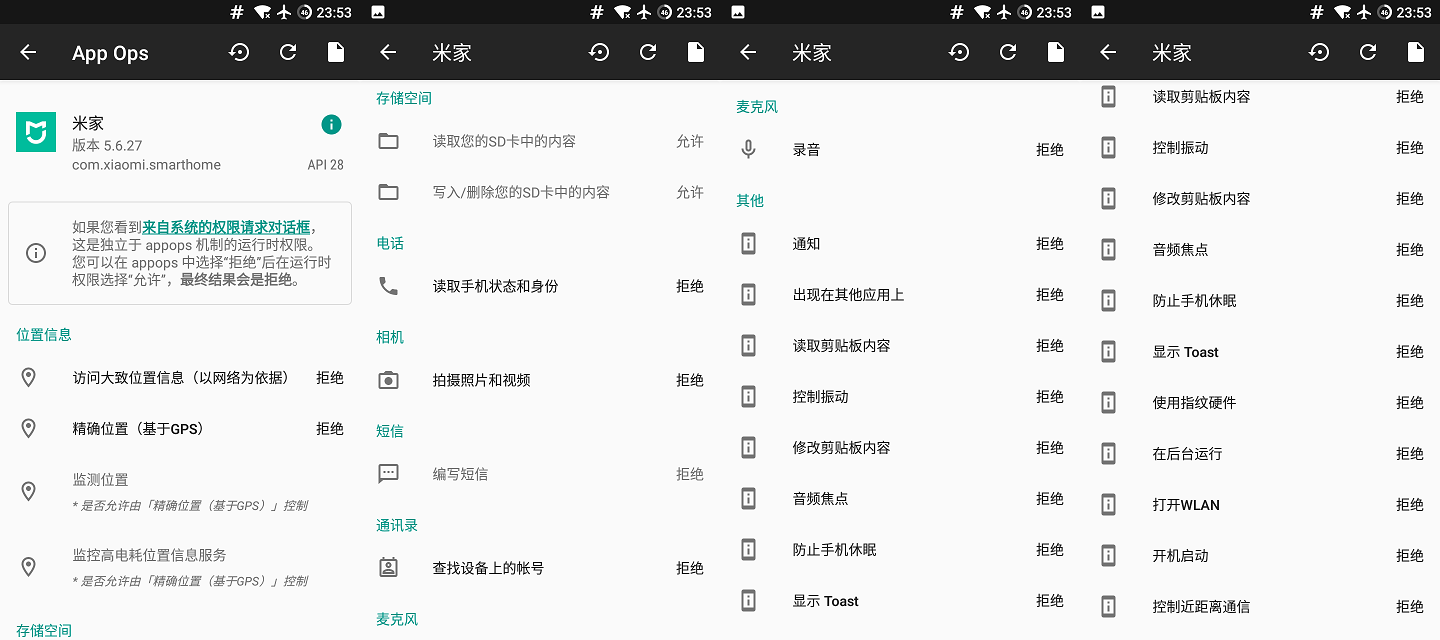This screenshot has height=640, width=1440.
Task: Select the 在后台运行 label
Action: [1187, 453]
